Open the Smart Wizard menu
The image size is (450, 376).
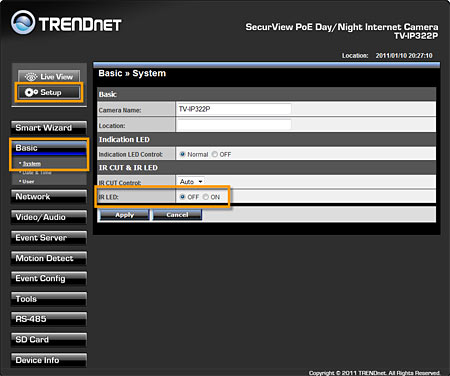pyautogui.click(x=49, y=128)
